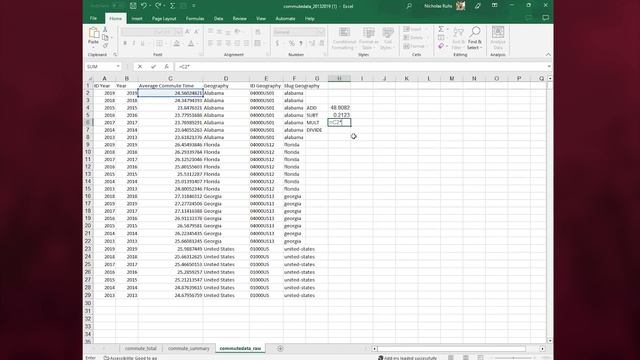Click the vertical scrollbar down arrow
Viewport: 640px width, 360px height.
(550, 340)
